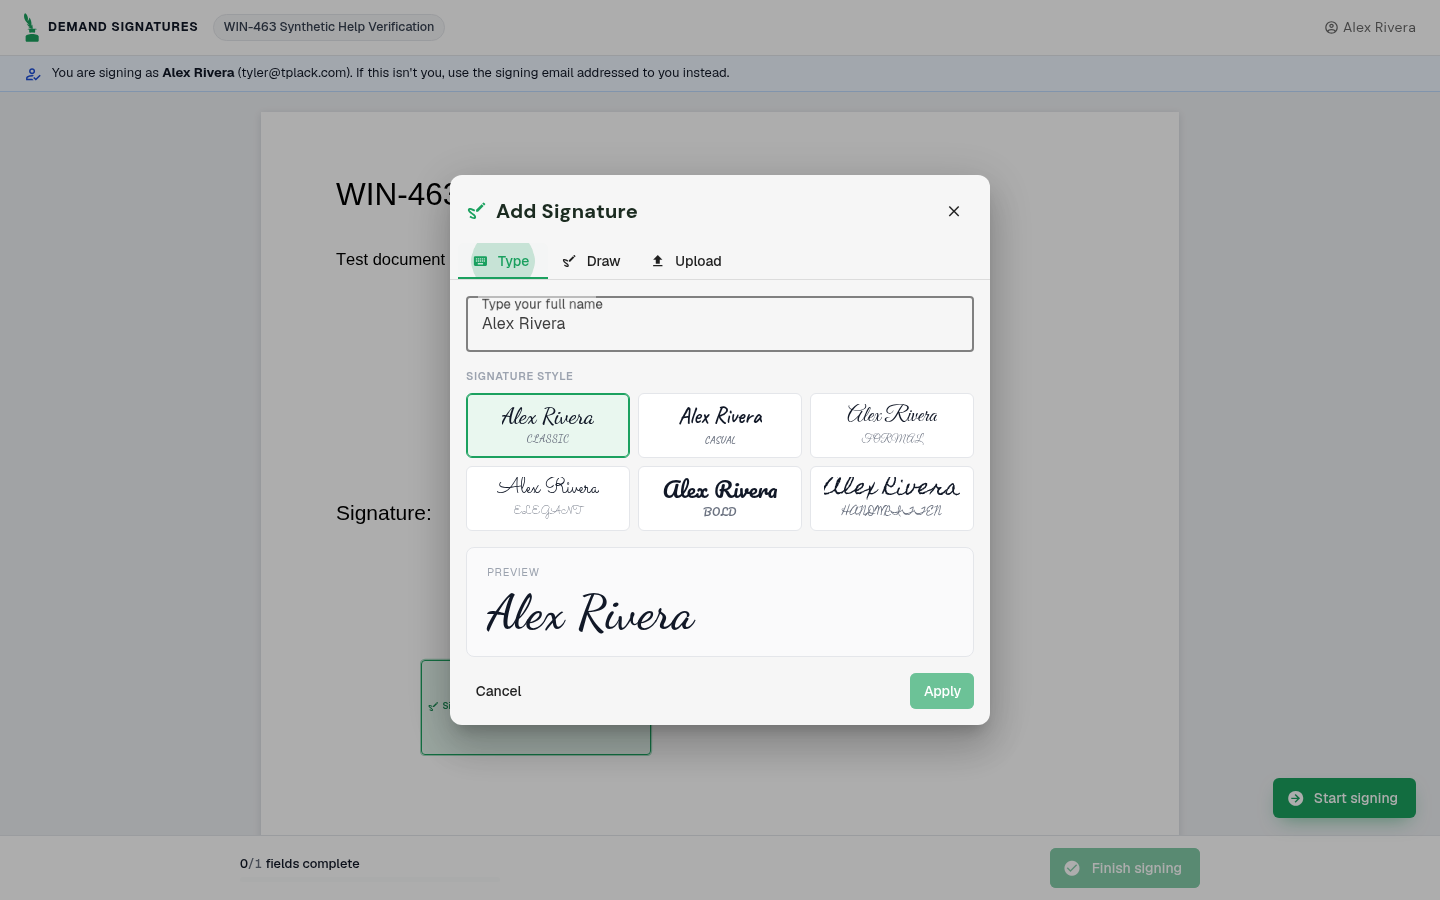This screenshot has height=900, width=1440.
Task: Select the Classic signature style
Action: tap(548, 426)
